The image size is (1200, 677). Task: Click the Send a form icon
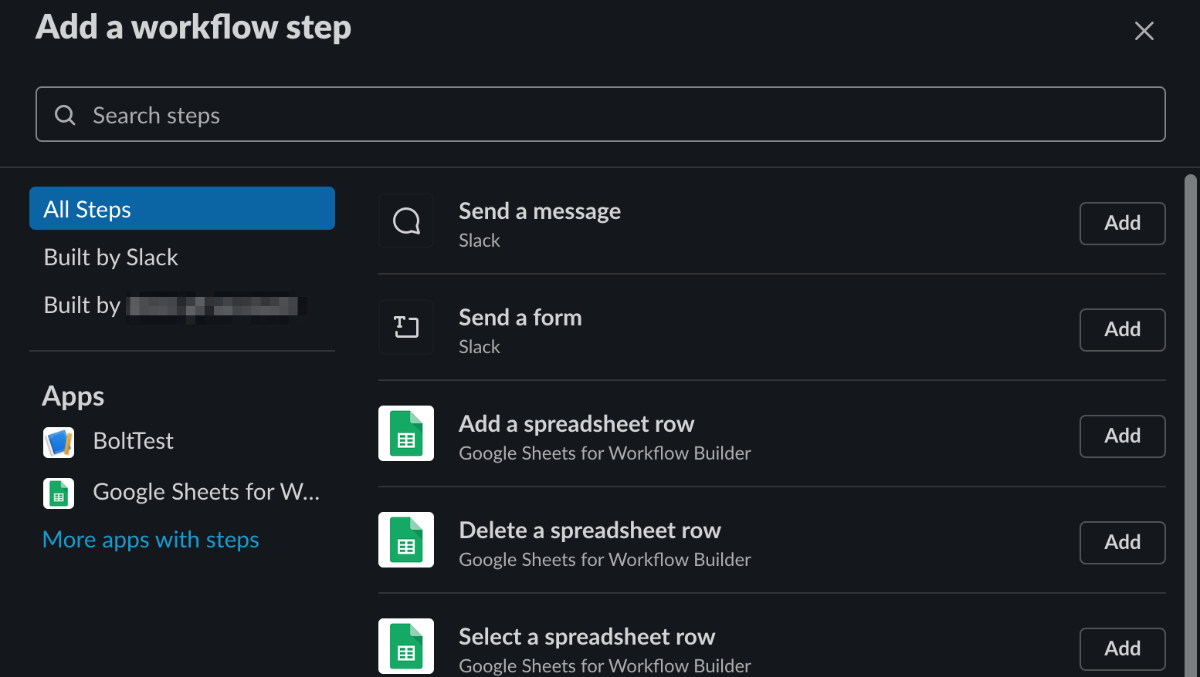coord(406,327)
